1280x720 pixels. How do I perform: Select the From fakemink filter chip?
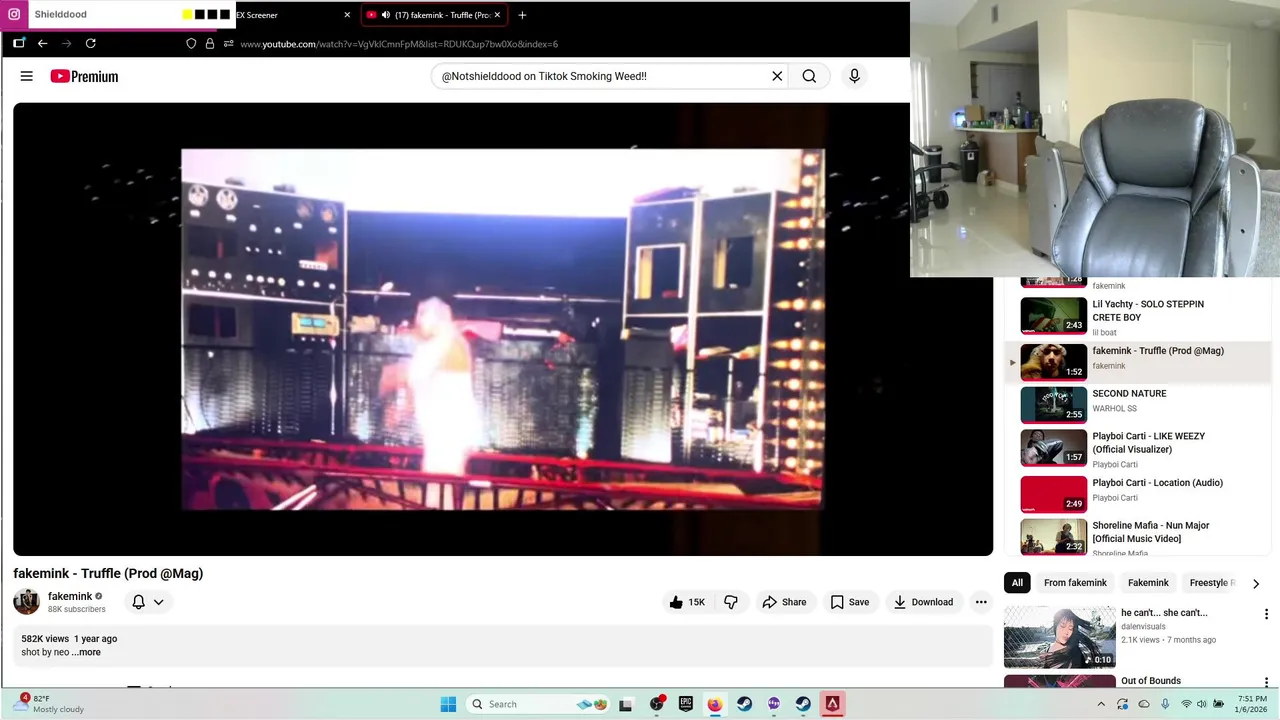pyautogui.click(x=1075, y=583)
